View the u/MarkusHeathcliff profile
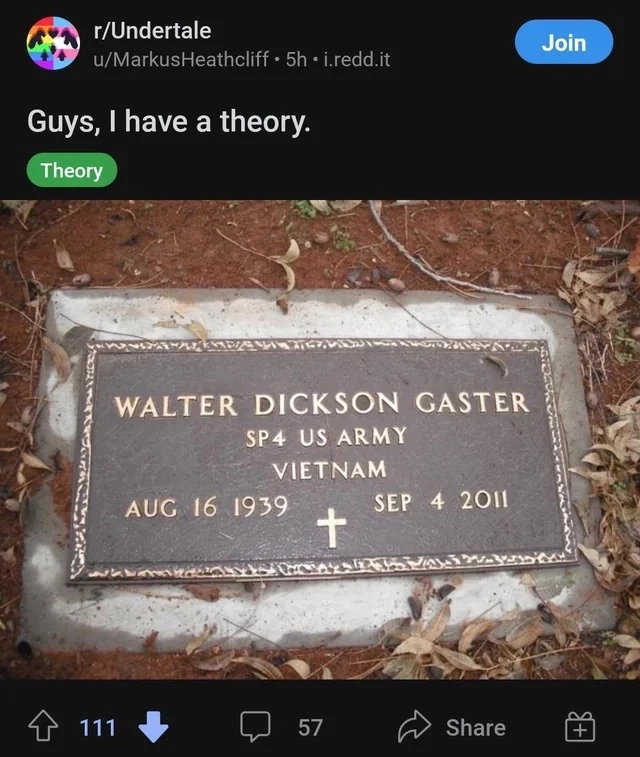The width and height of the screenshot is (640, 757). (181, 59)
